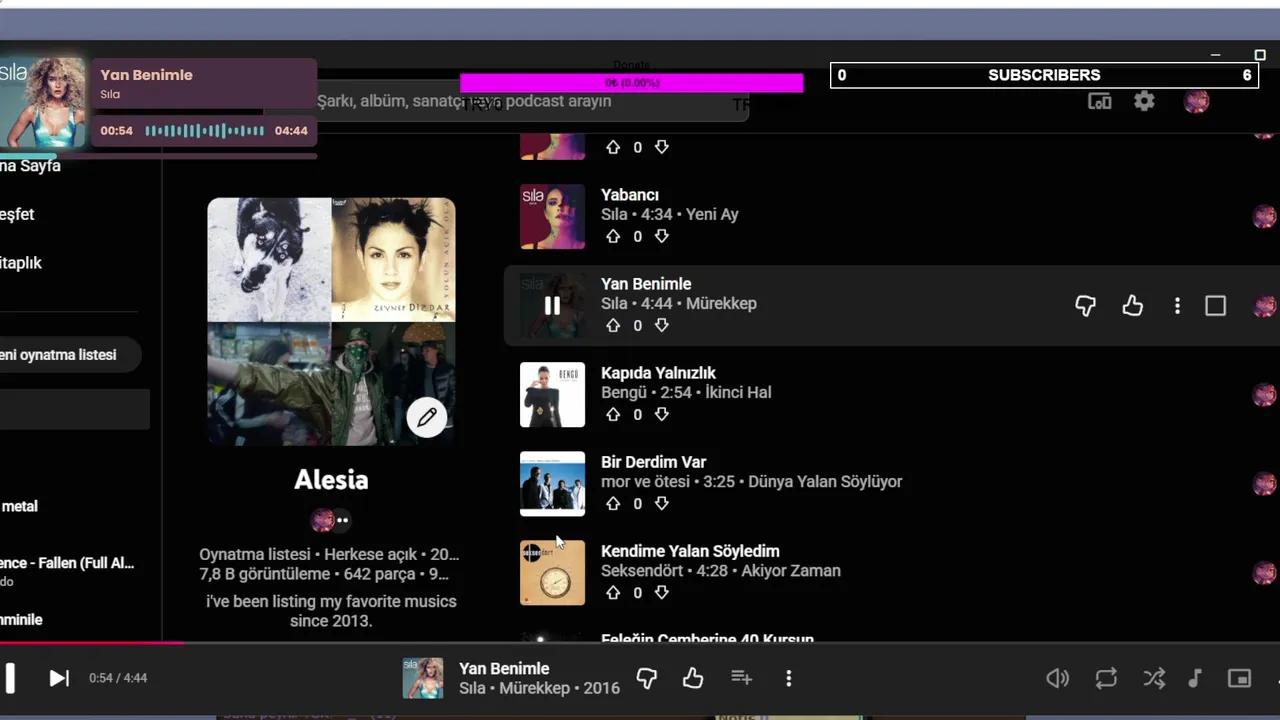Upvote Bir Derdim Var
The image size is (1280, 720).
tap(613, 504)
